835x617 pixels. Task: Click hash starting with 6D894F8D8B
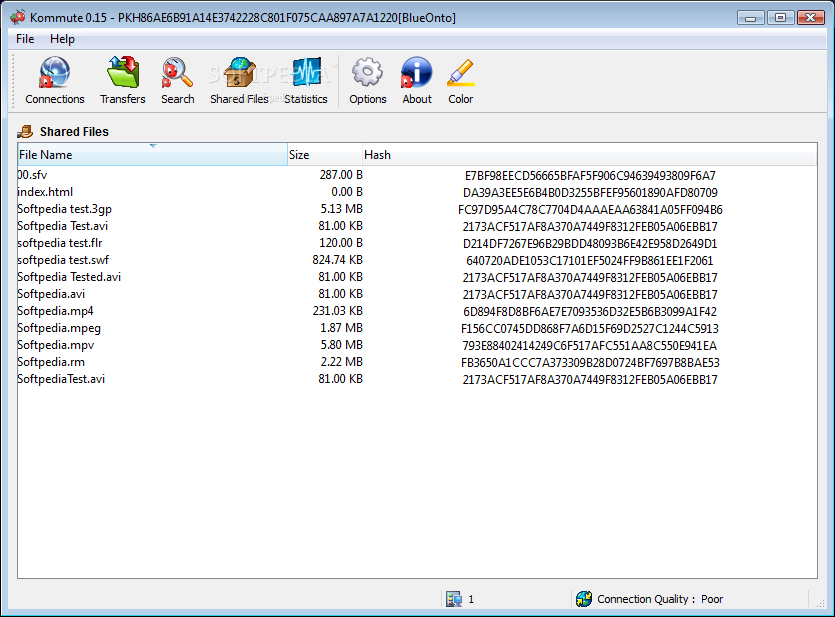click(x=590, y=312)
